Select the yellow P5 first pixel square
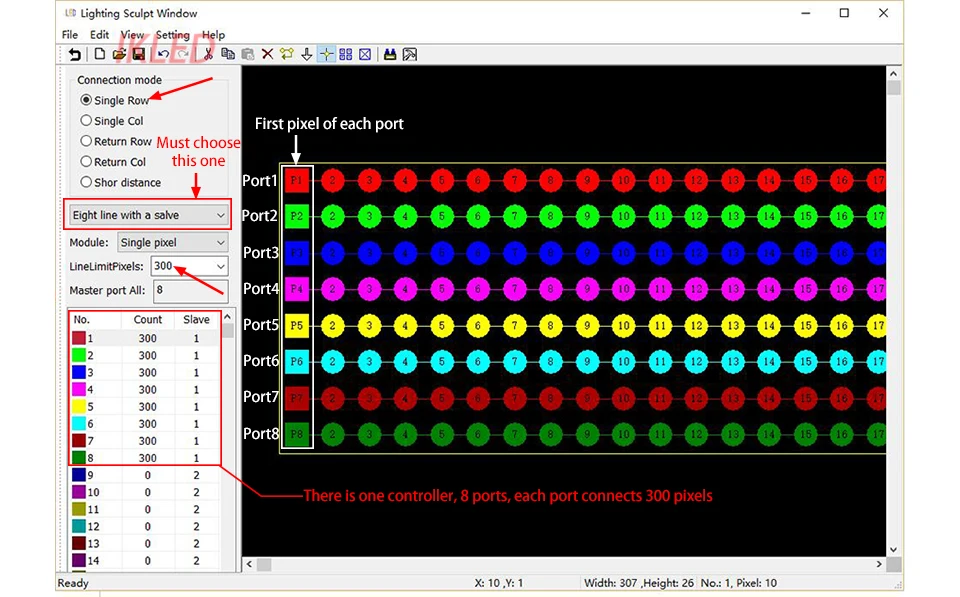 coord(296,325)
